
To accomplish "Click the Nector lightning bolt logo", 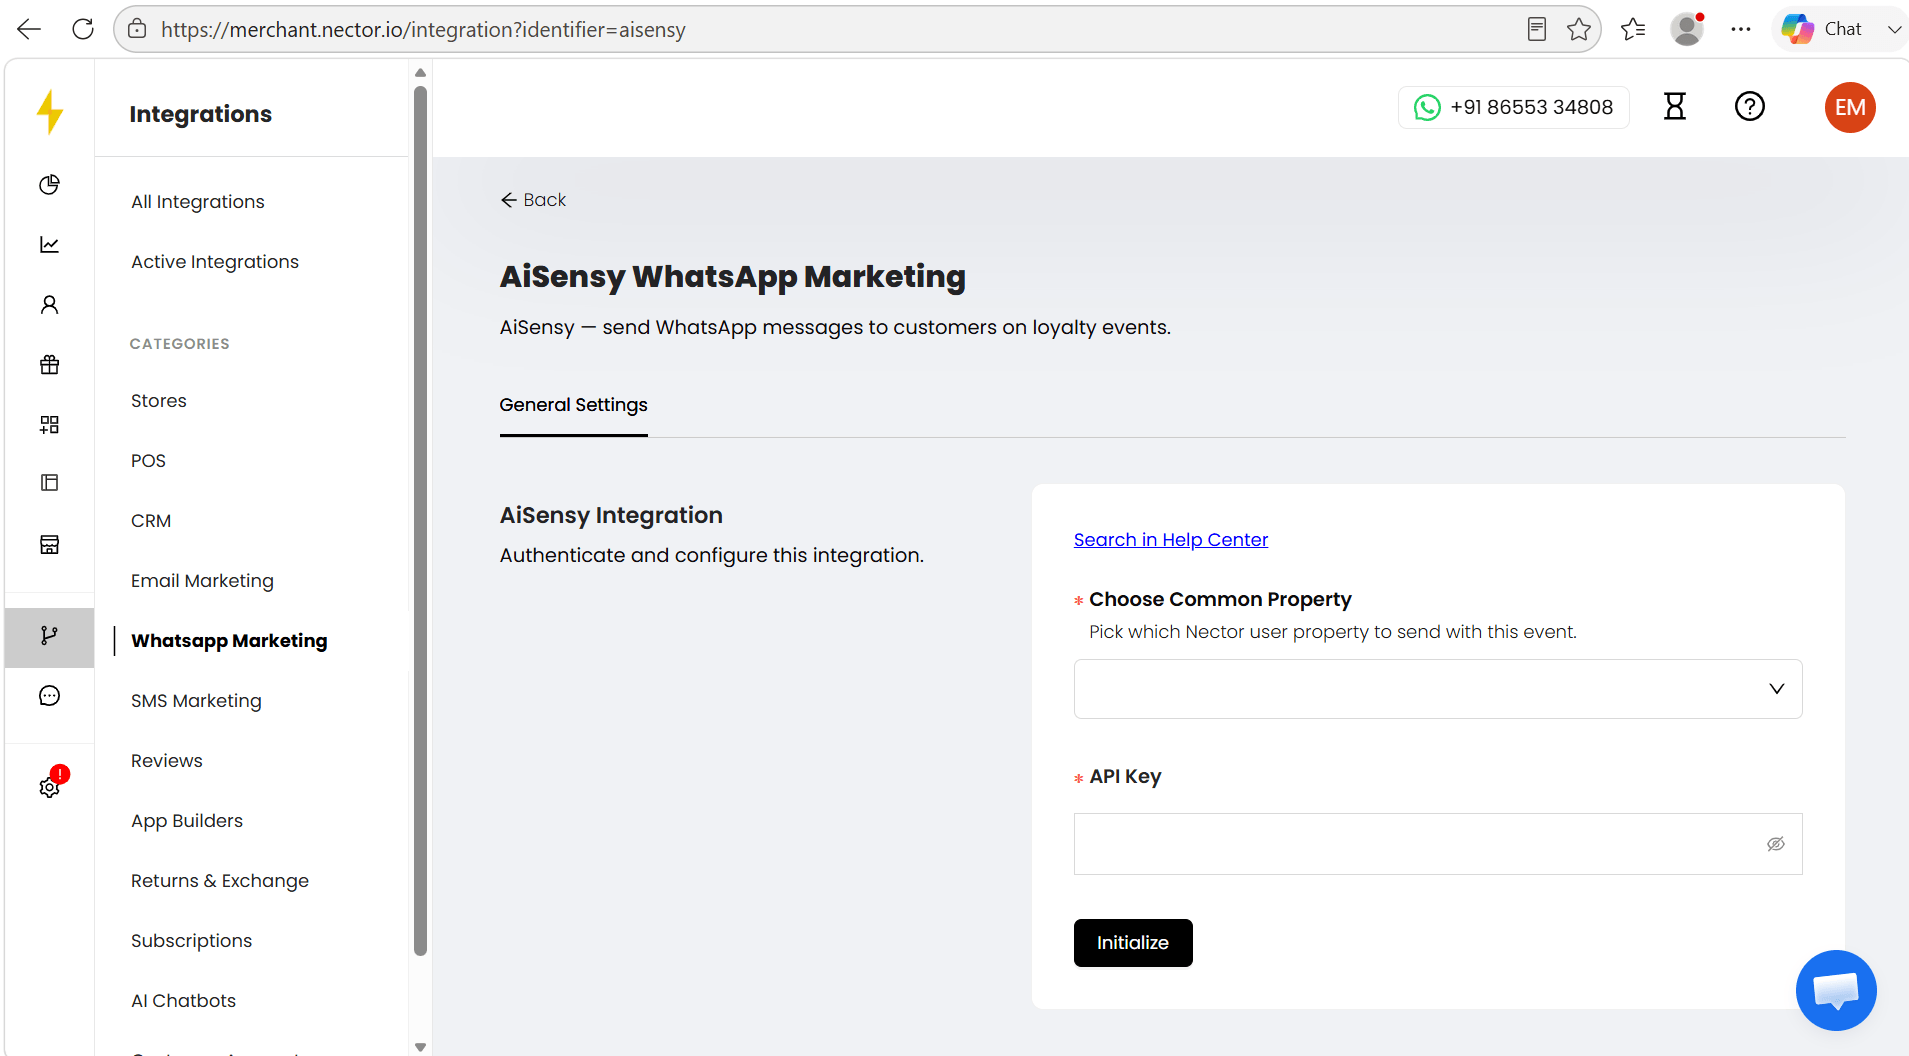I will [49, 111].
